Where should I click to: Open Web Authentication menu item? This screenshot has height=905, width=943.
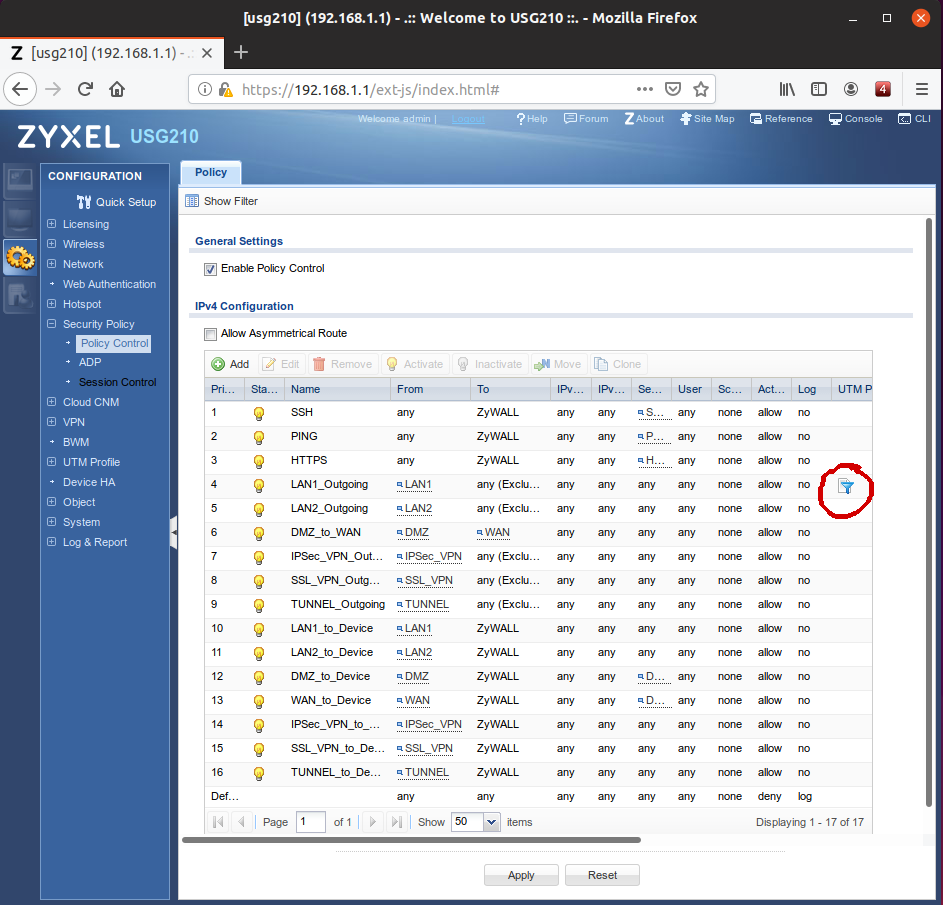(109, 284)
